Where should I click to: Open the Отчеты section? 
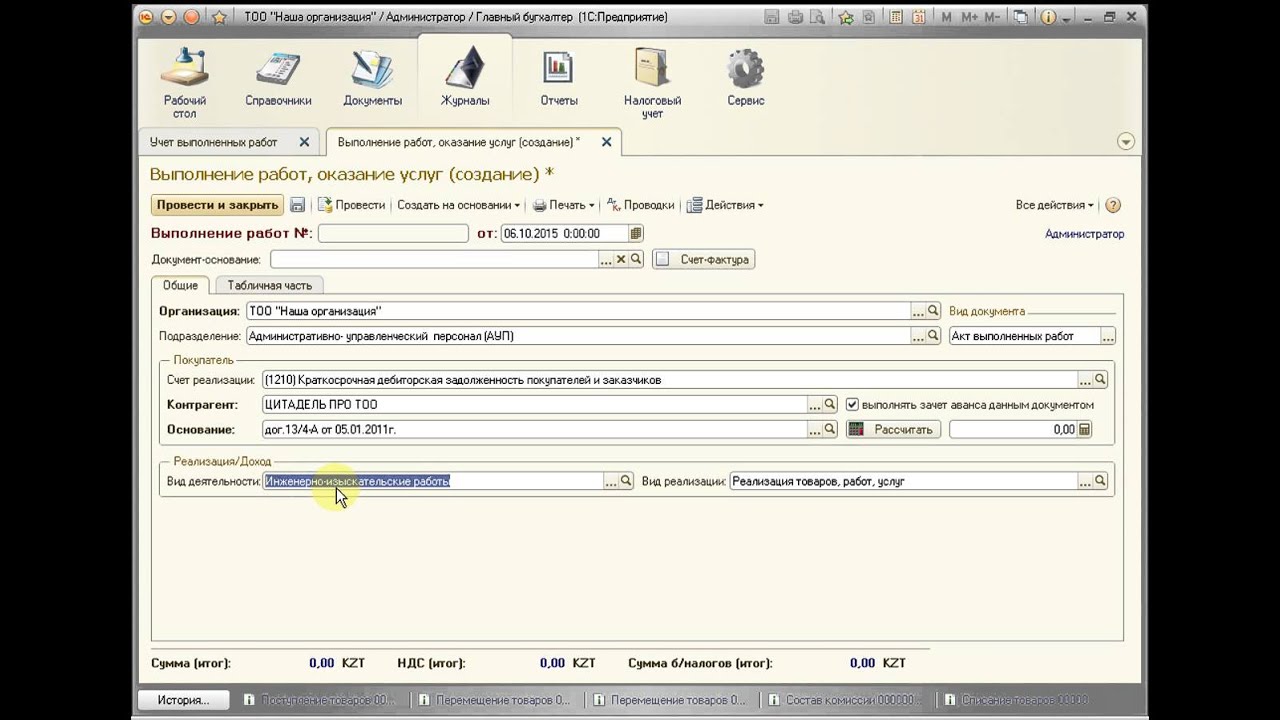click(x=559, y=78)
